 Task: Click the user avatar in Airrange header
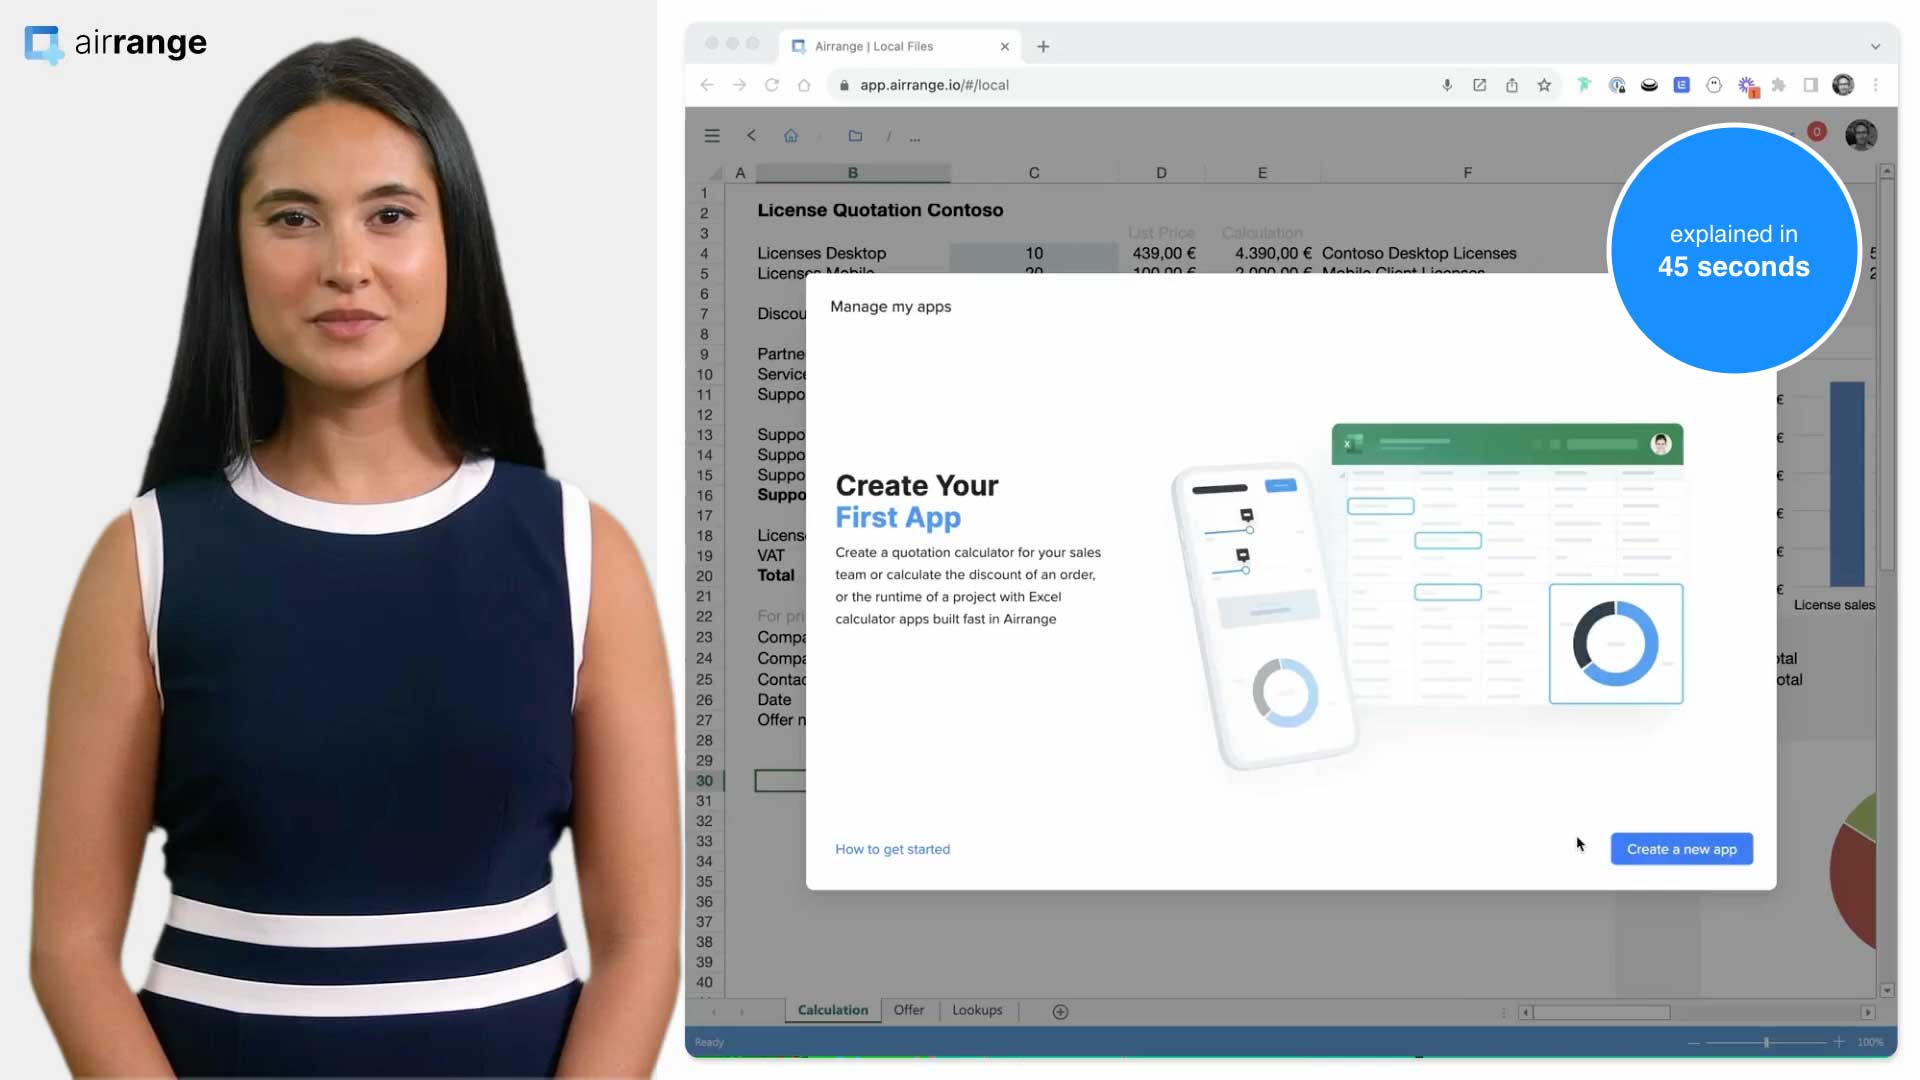[1861, 135]
